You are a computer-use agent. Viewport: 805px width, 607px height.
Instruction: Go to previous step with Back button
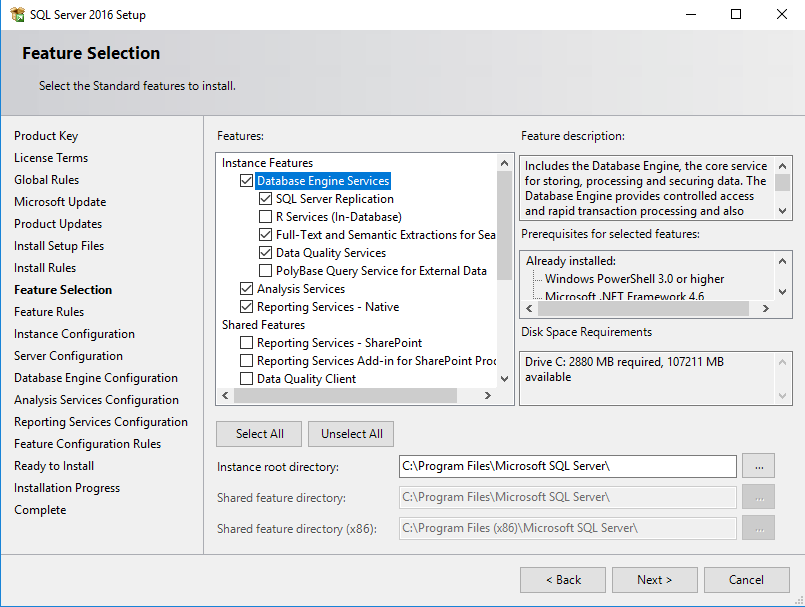[x=563, y=580]
